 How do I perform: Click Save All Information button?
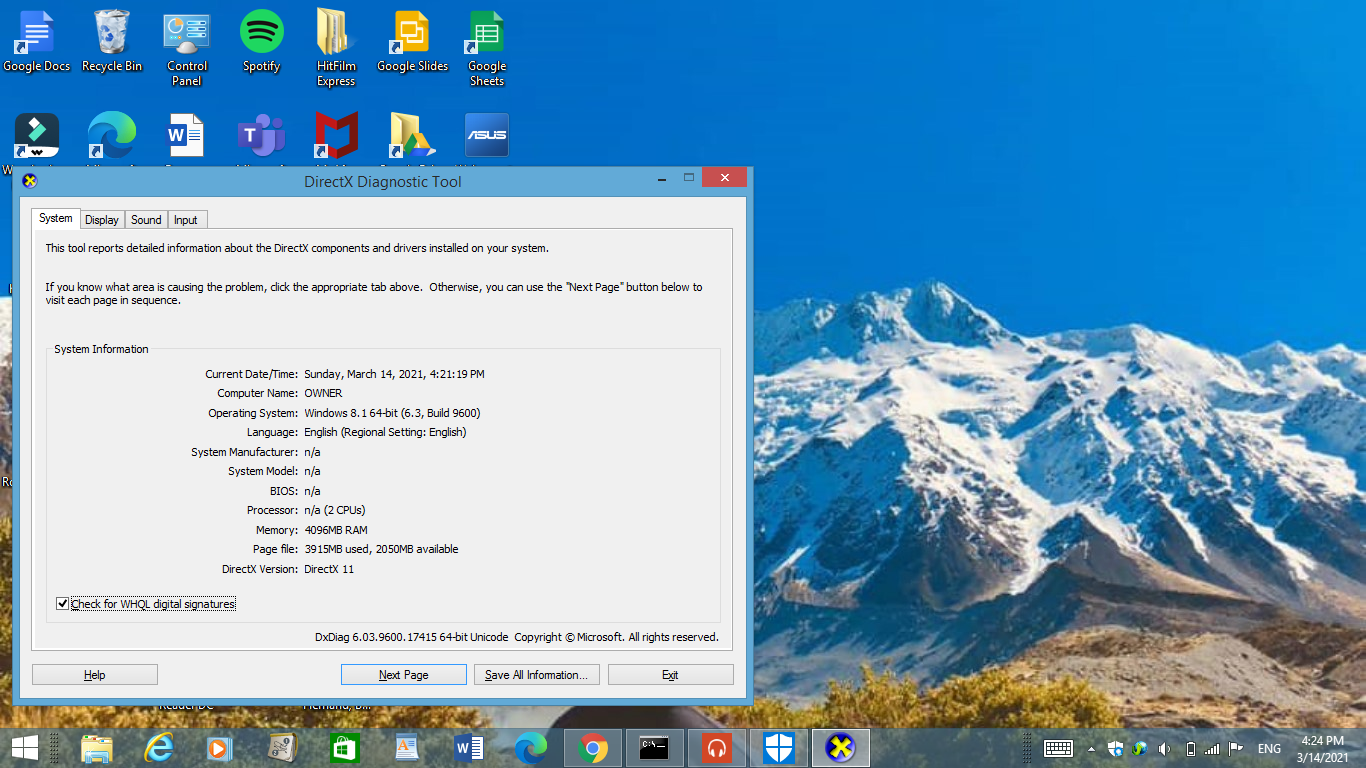(x=536, y=674)
